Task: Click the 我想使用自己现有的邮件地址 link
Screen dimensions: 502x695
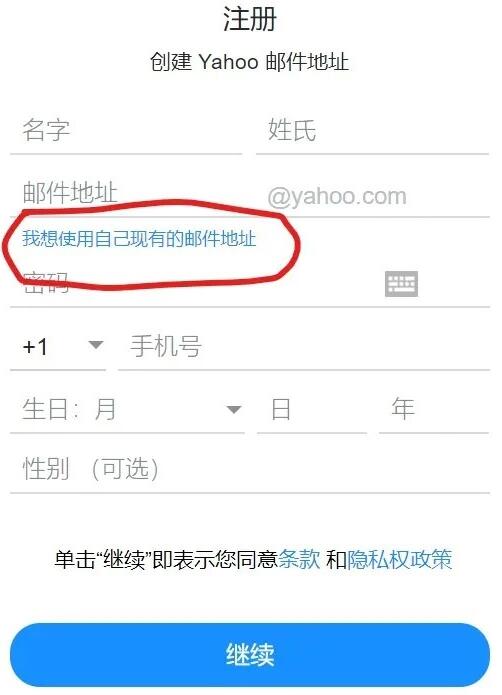Action: click(x=139, y=238)
